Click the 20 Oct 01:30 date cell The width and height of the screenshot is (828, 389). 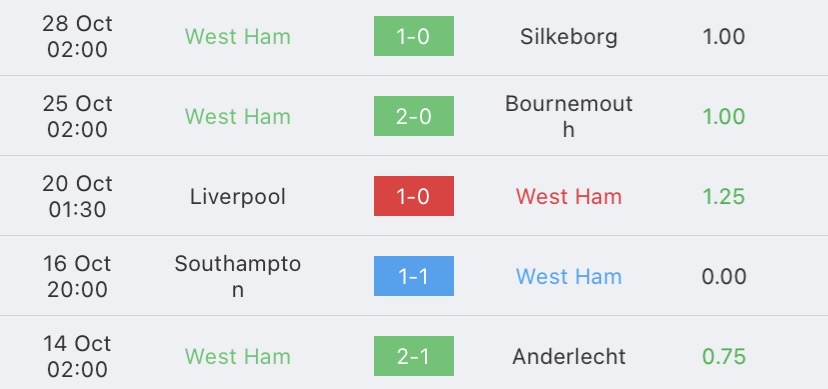78,196
